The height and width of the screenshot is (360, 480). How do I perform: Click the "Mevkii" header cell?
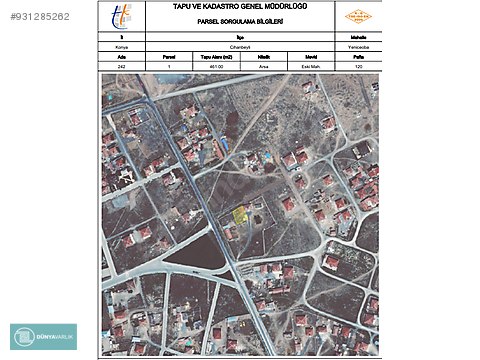pos(311,57)
